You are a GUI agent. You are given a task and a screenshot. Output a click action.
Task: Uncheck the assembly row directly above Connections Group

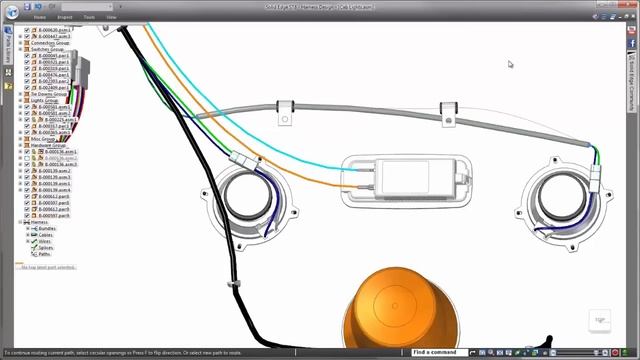27,36
